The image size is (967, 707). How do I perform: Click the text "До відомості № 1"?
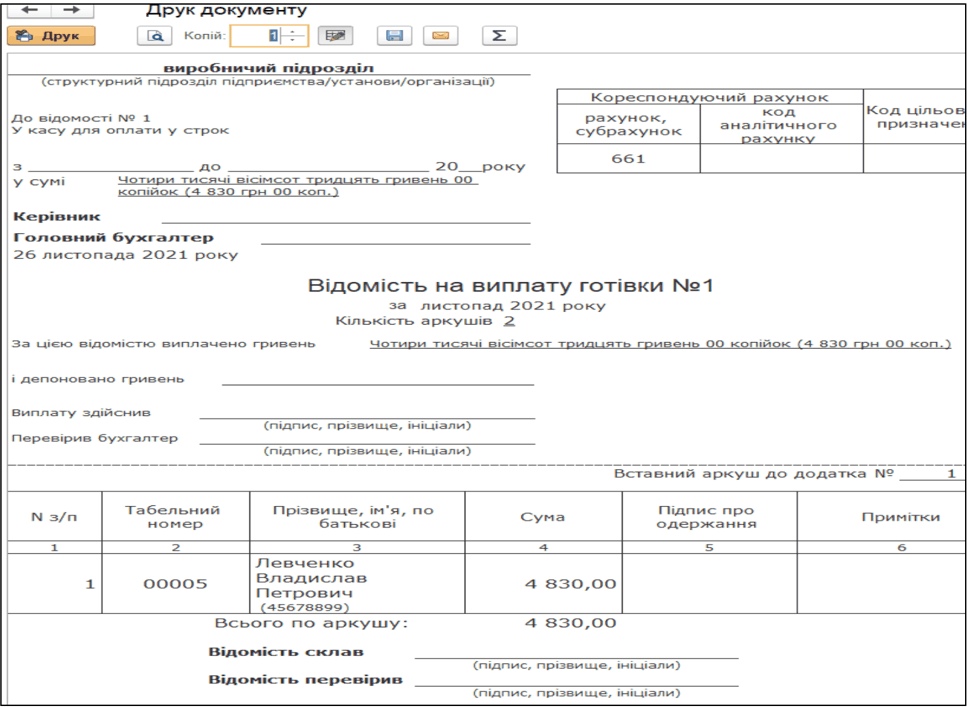point(81,118)
